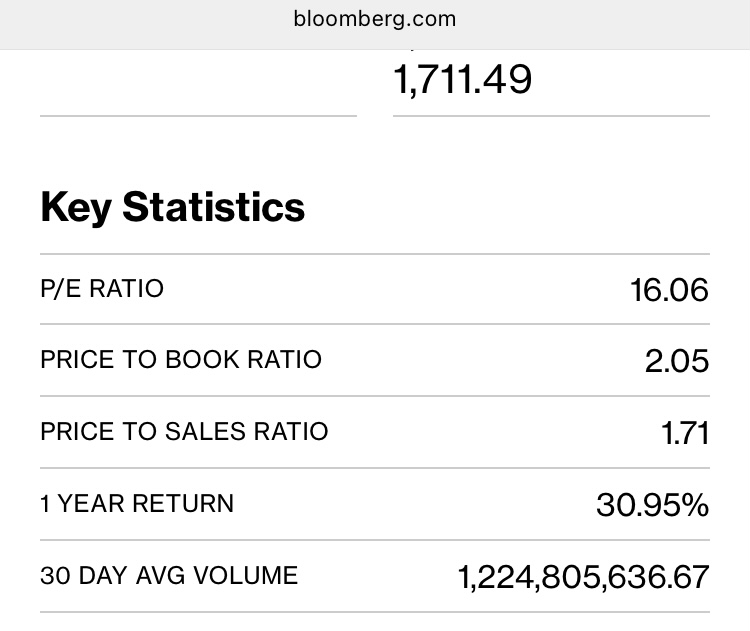Click the divider line under 1,711.49

click(x=551, y=116)
